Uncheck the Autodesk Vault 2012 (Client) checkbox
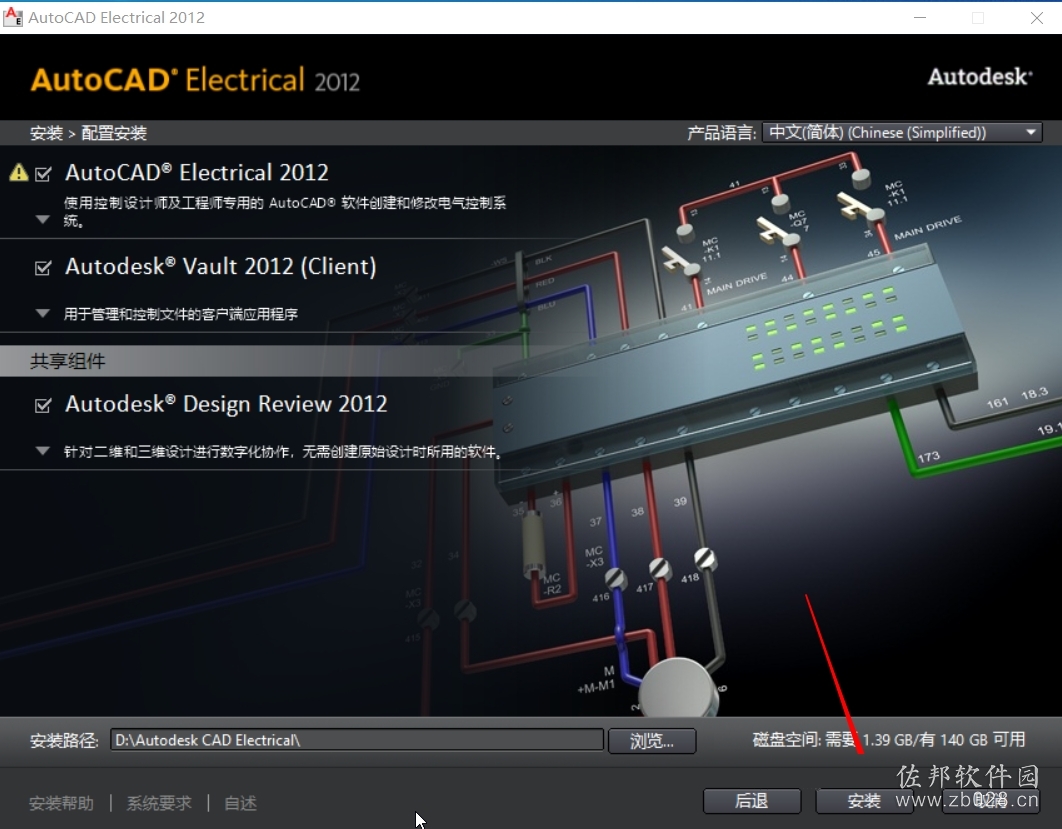Image resolution: width=1062 pixels, height=829 pixels. pyautogui.click(x=43, y=268)
